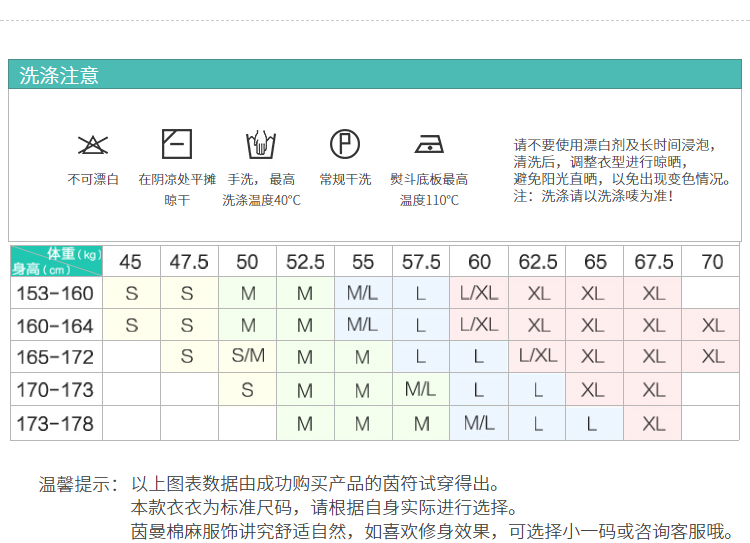Viewport: 750px width, 543px height.
Task: Select the 70 weight column header
Action: [x=712, y=262]
